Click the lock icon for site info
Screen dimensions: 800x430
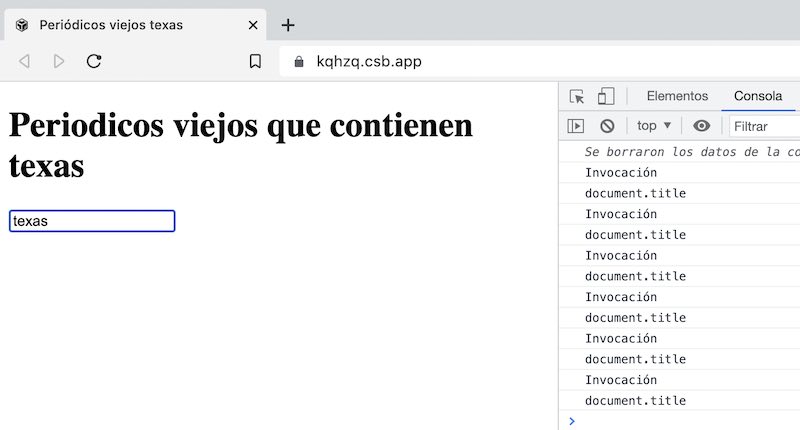[298, 62]
